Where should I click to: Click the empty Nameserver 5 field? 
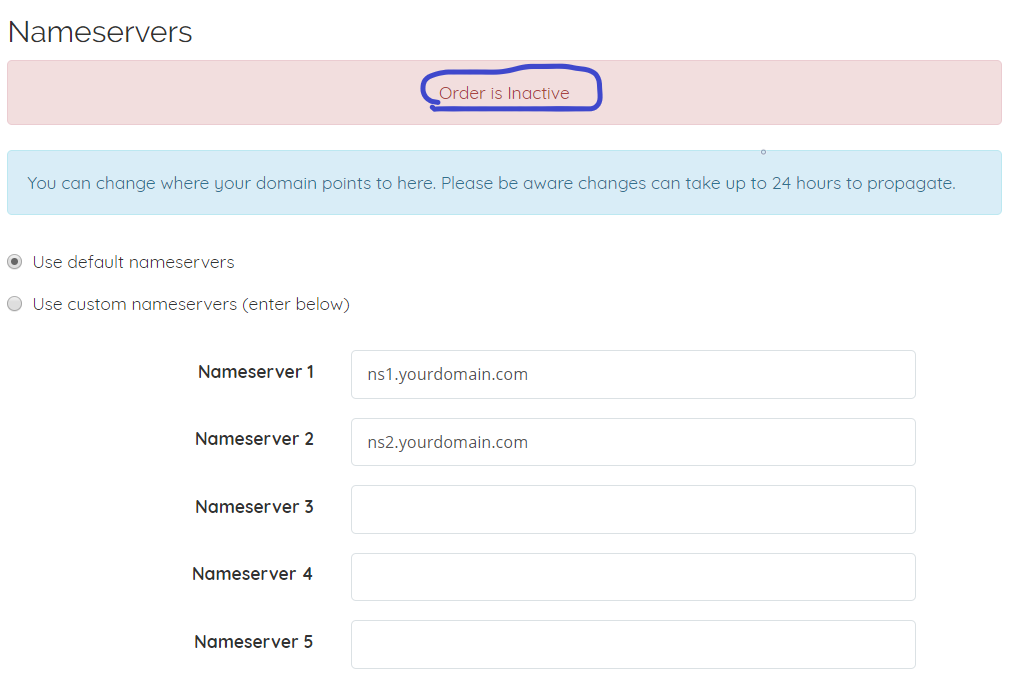[x=633, y=644]
